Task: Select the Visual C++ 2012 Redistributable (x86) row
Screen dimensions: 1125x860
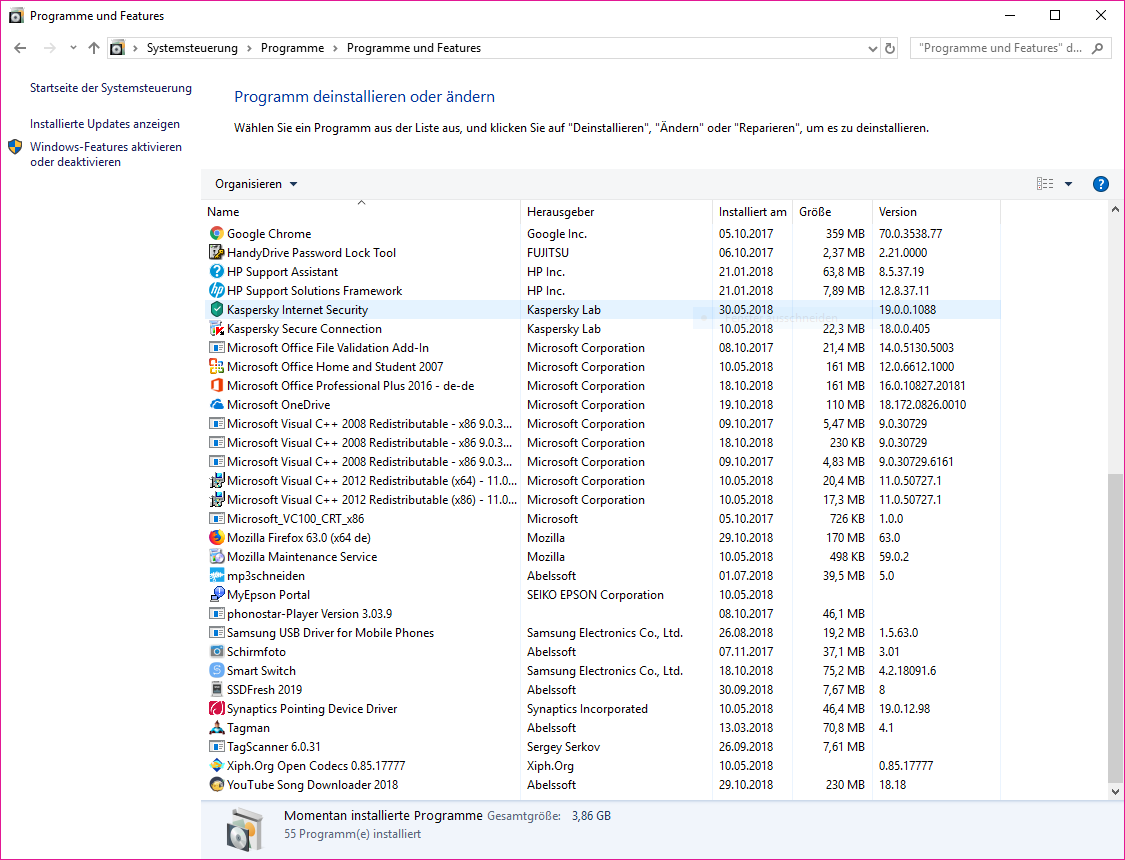Action: [x=601, y=500]
